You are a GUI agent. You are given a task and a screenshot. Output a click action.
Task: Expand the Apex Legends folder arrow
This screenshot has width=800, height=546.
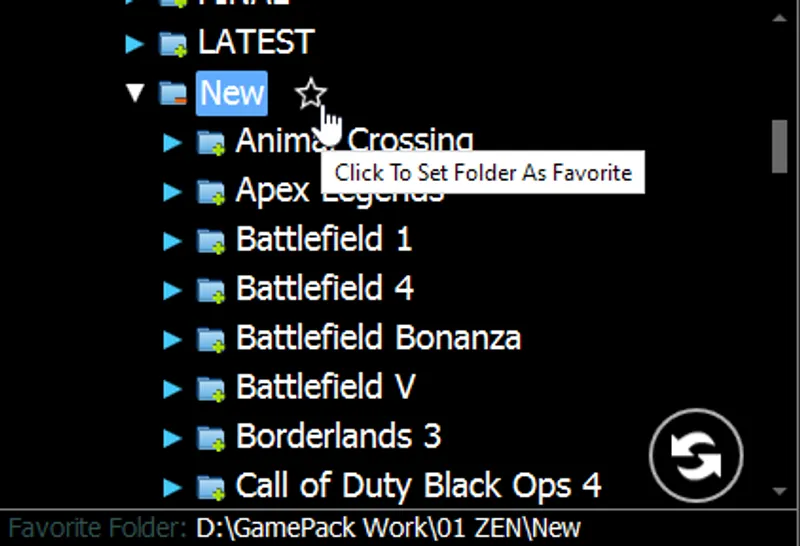coord(172,192)
